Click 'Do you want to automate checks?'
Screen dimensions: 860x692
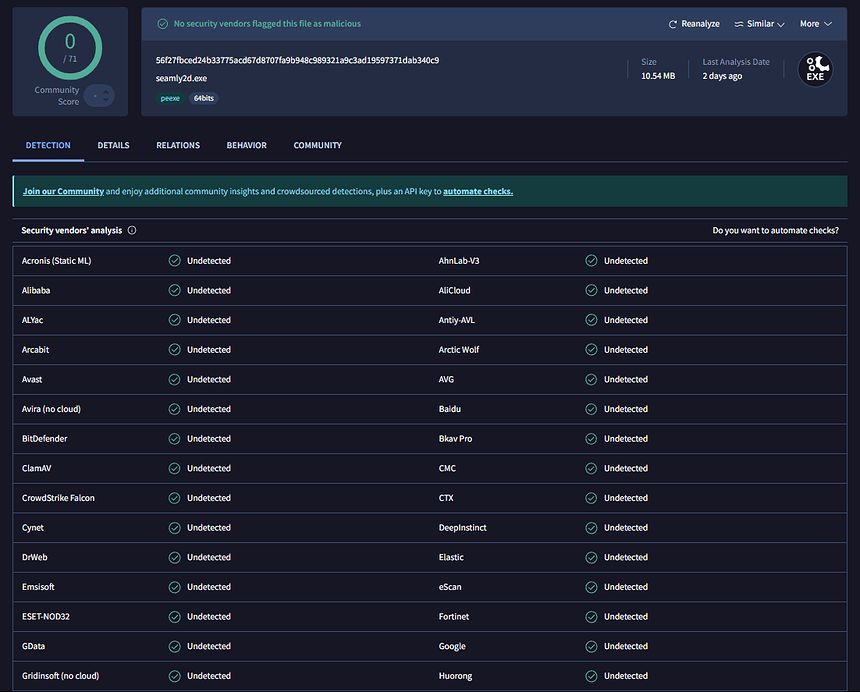pyautogui.click(x=776, y=230)
